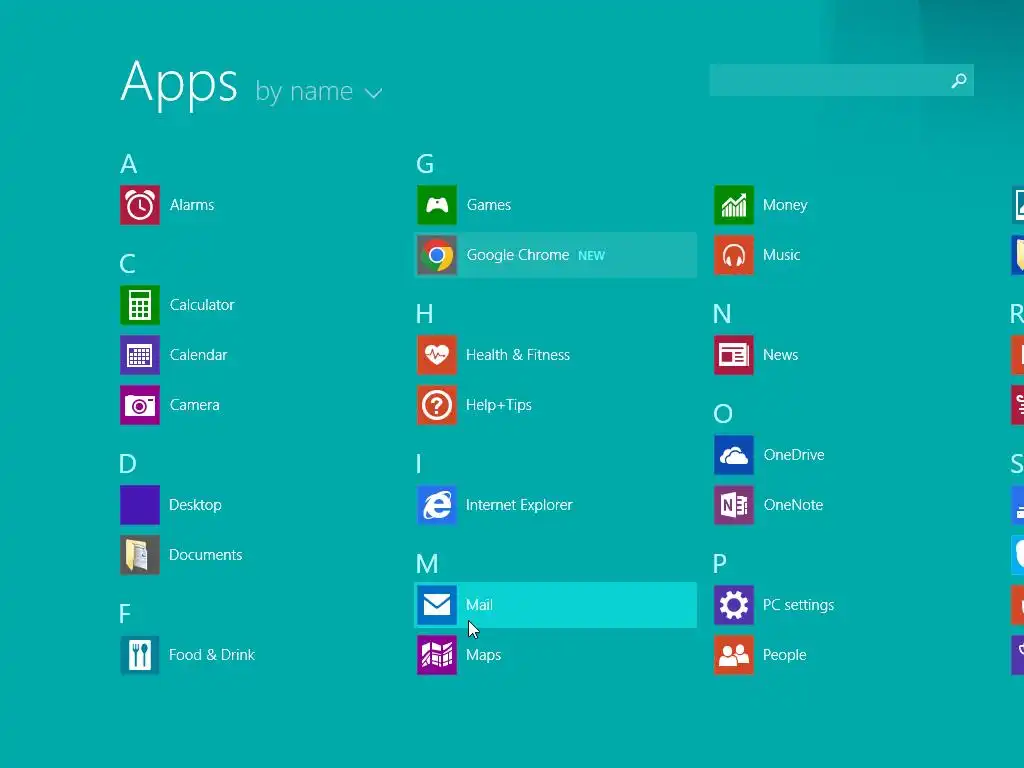Viewport: 1024px width, 768px height.
Task: Click the letter M group header
Action: 427,564
